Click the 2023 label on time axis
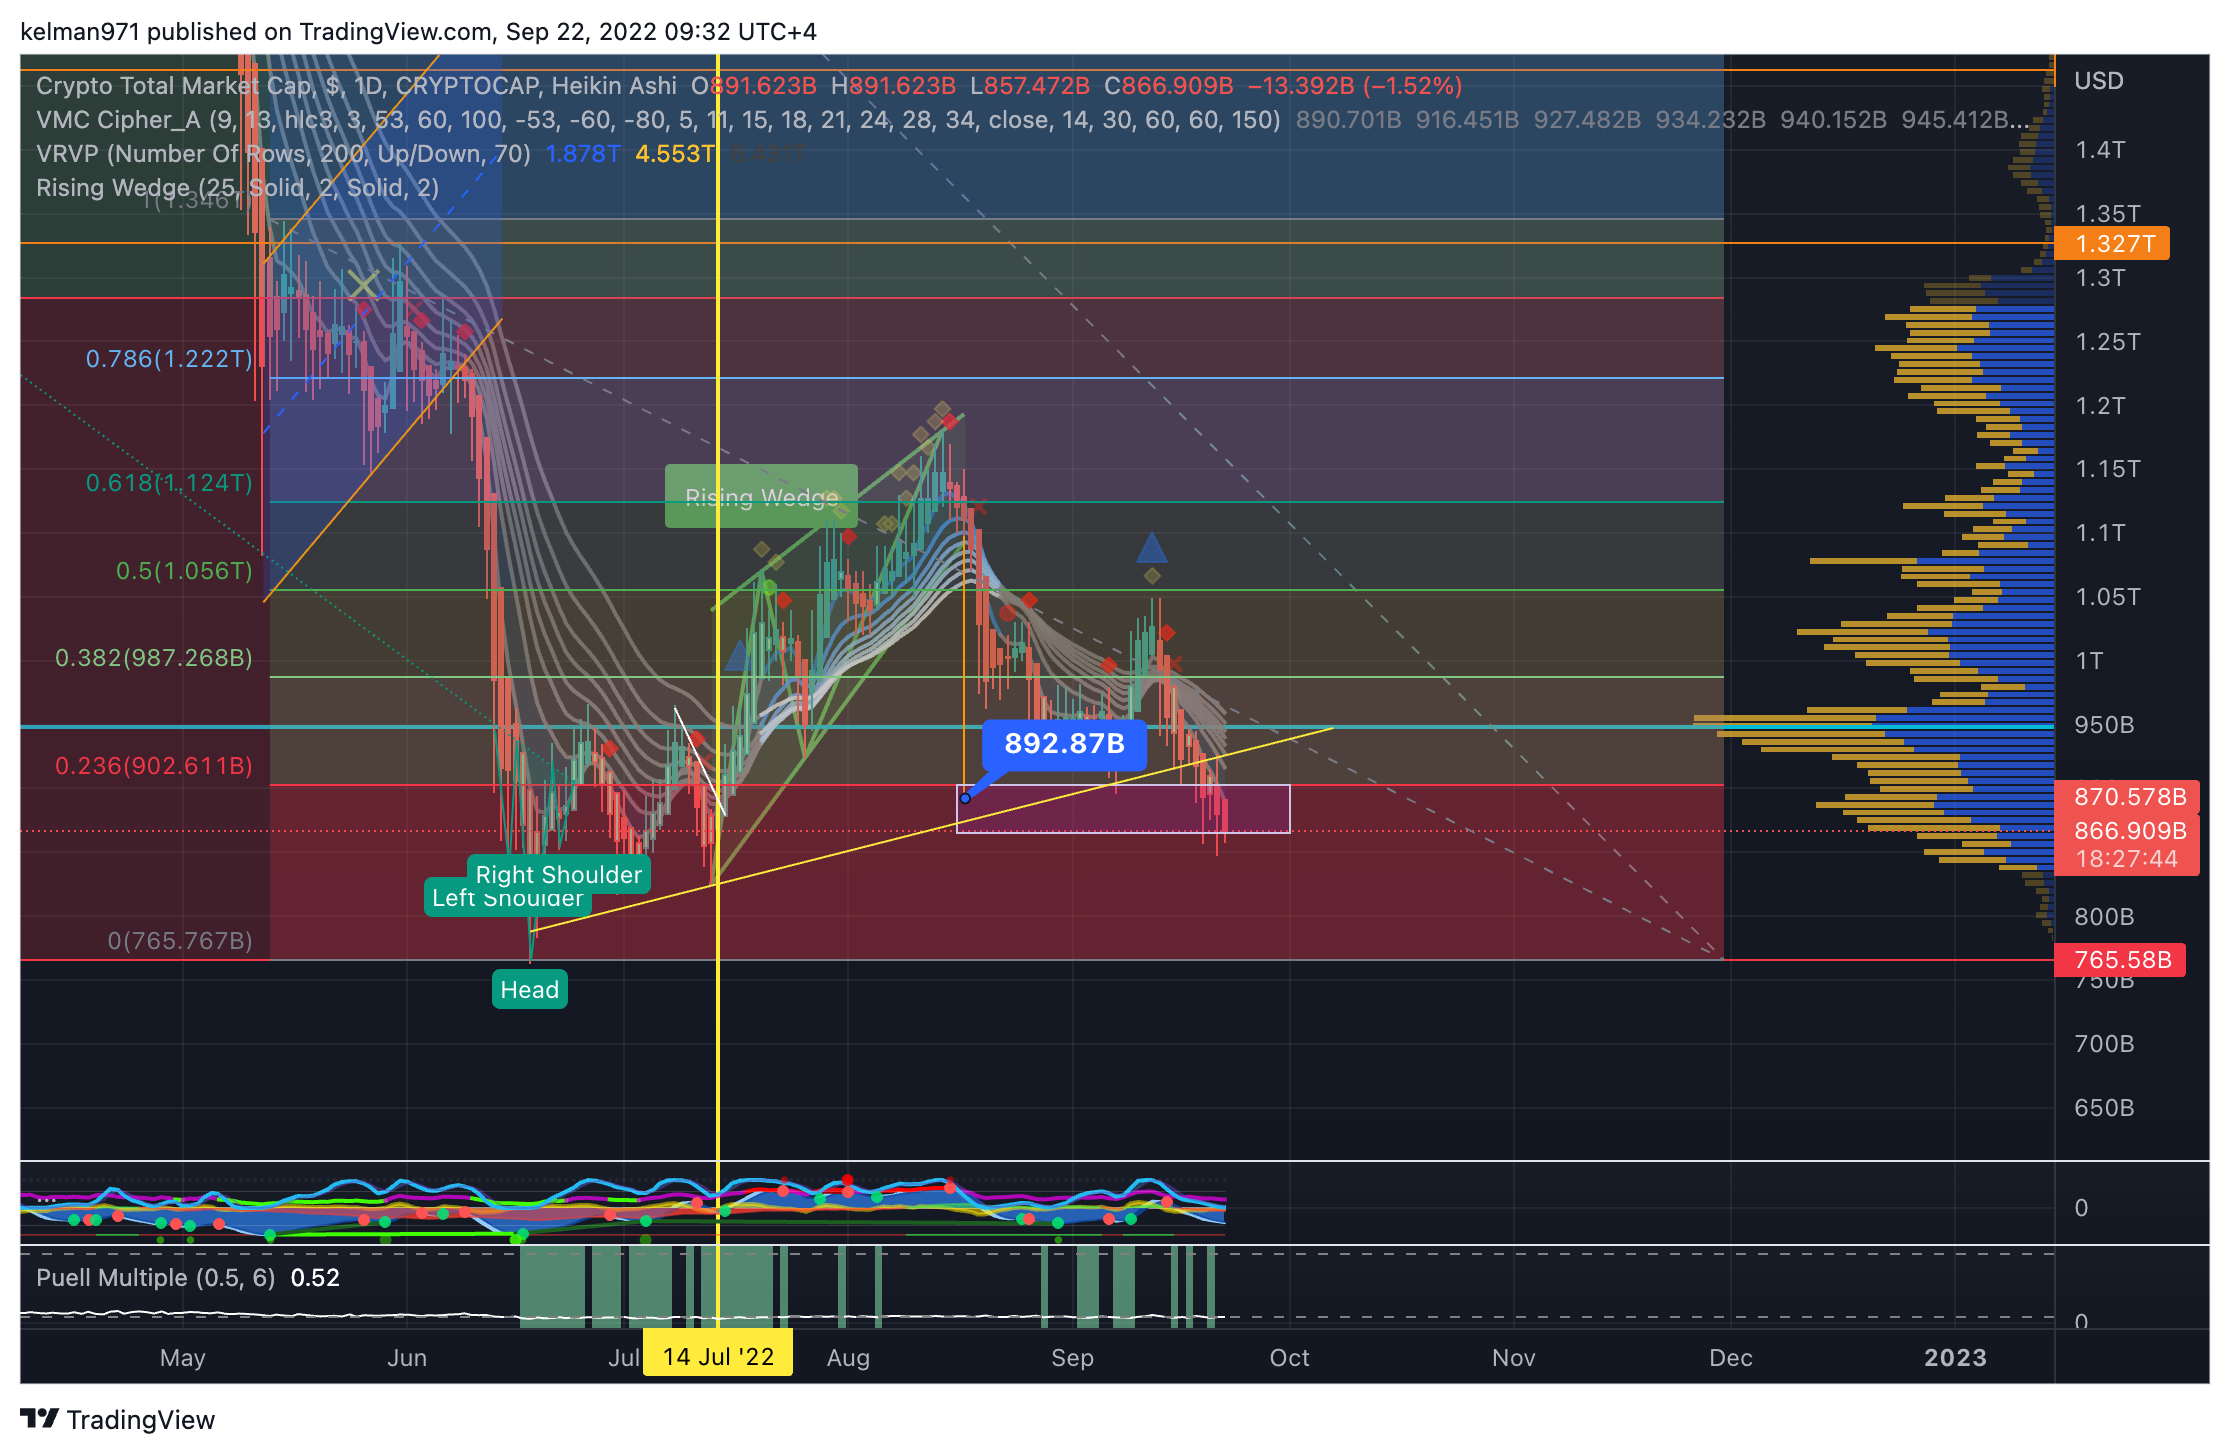The height and width of the screenshot is (1454, 2230). pos(1955,1358)
